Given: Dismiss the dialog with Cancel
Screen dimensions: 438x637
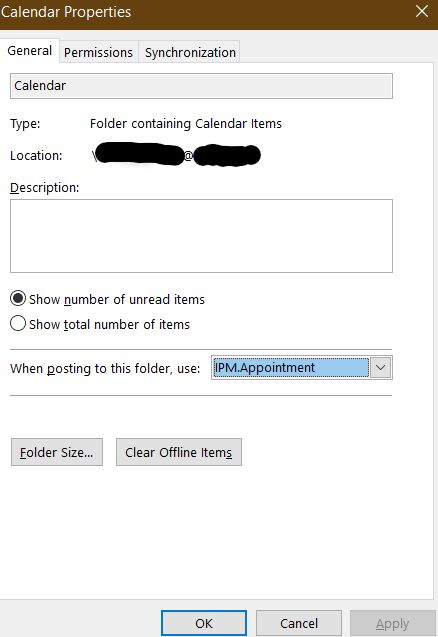Looking at the screenshot, I should [299, 623].
